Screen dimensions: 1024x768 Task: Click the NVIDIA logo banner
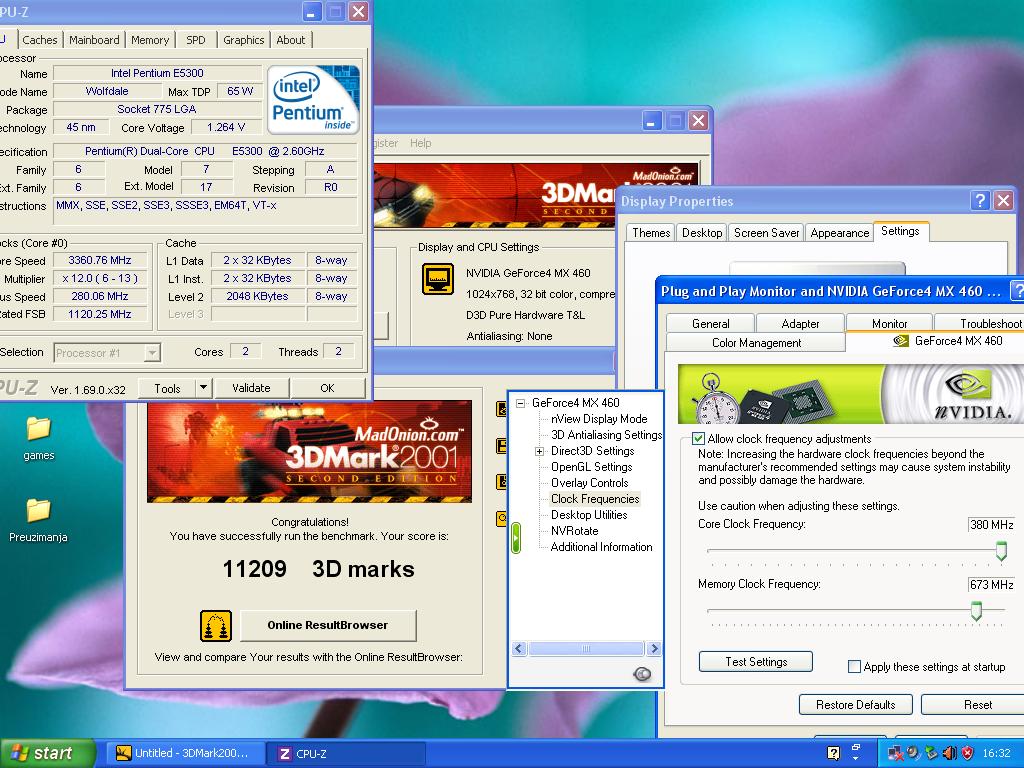[850, 394]
